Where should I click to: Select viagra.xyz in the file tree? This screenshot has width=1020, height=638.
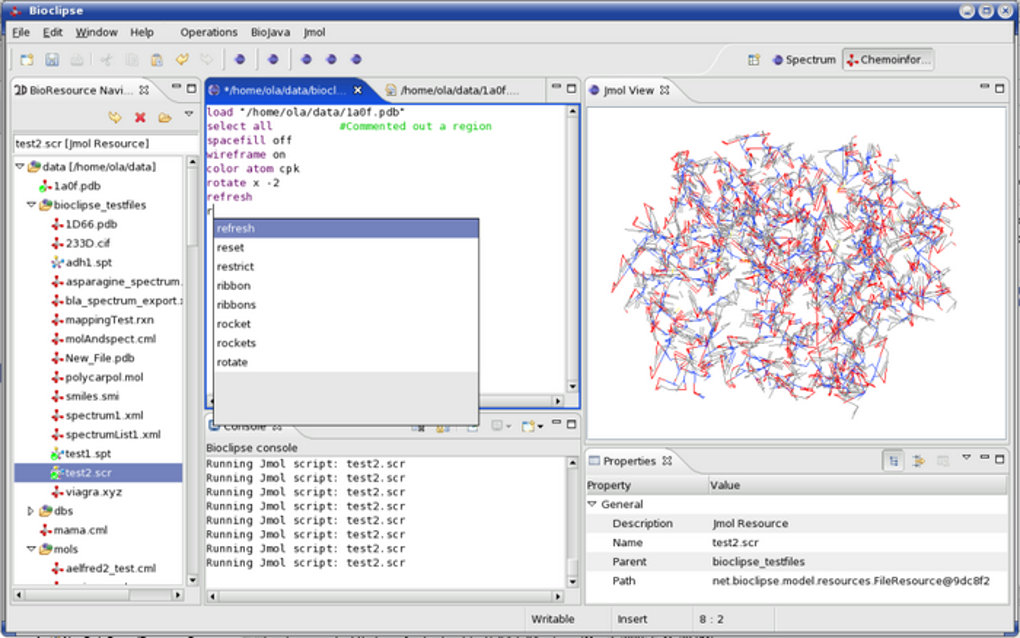point(93,492)
